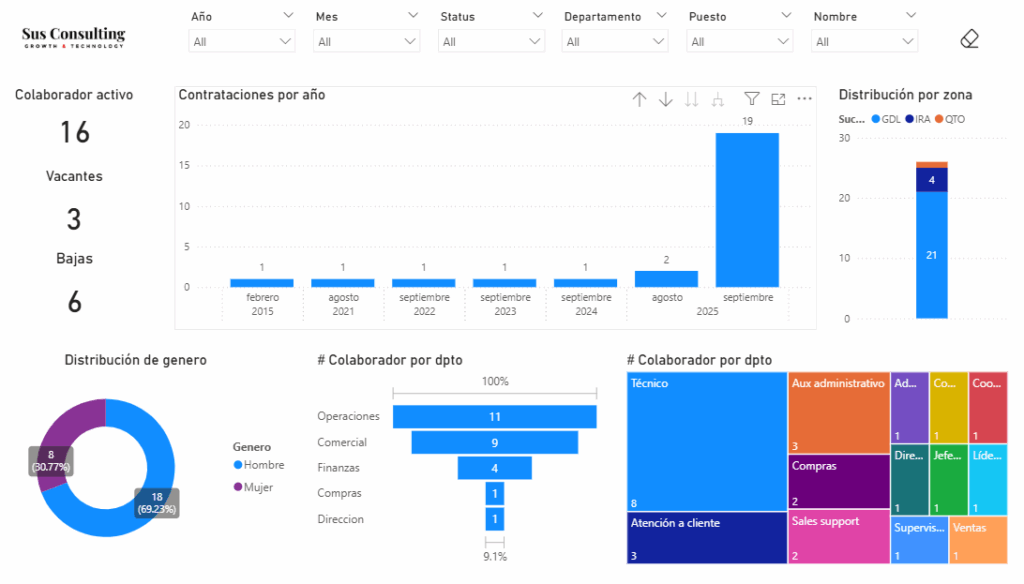Select the septiembre 2025 bar with value 19

(747, 210)
